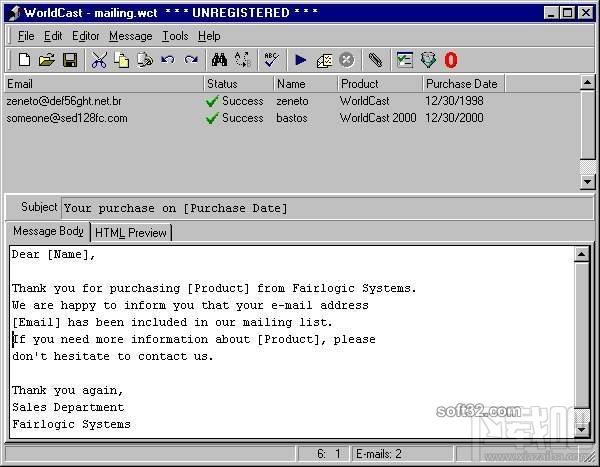Click the 'don't hesitate to contact us.' line
This screenshot has height=467, width=600.
[x=113, y=356]
